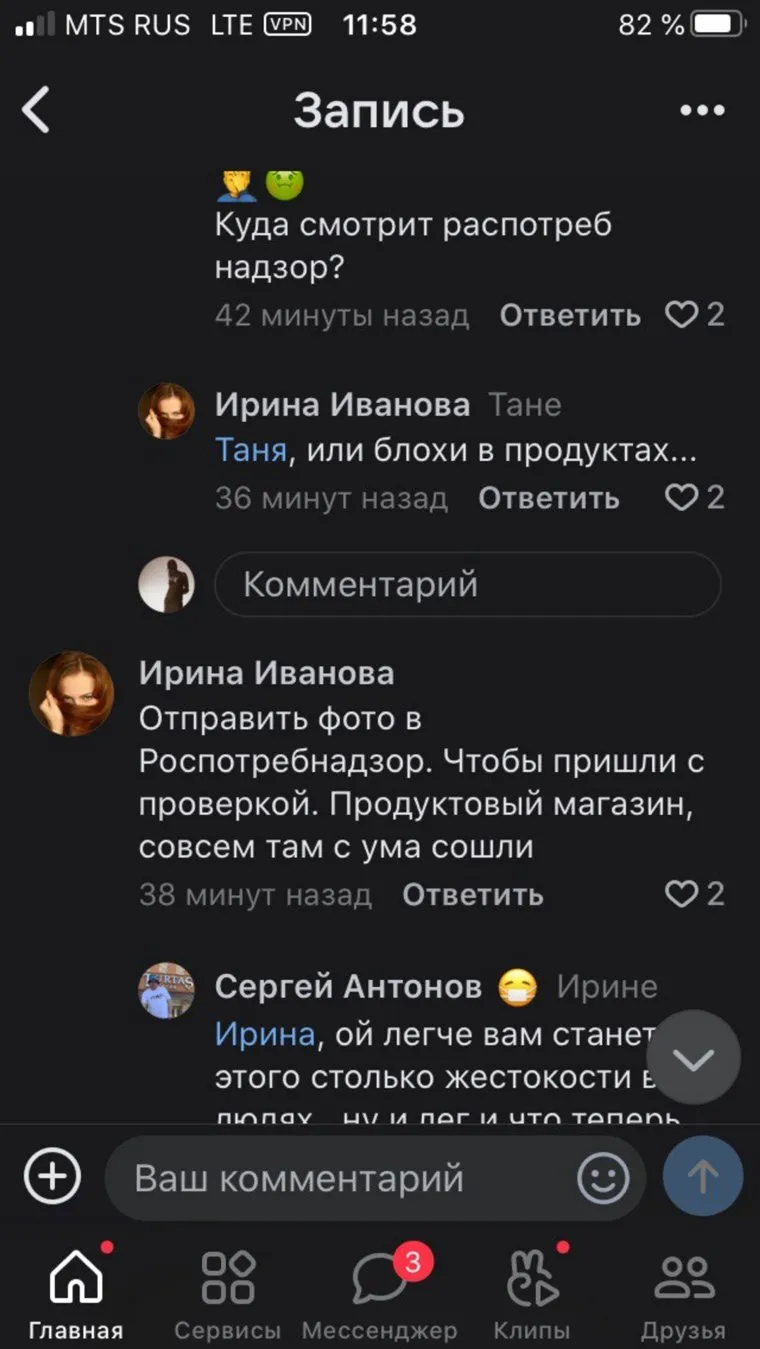Focus the Комментарий reply field

point(467,584)
